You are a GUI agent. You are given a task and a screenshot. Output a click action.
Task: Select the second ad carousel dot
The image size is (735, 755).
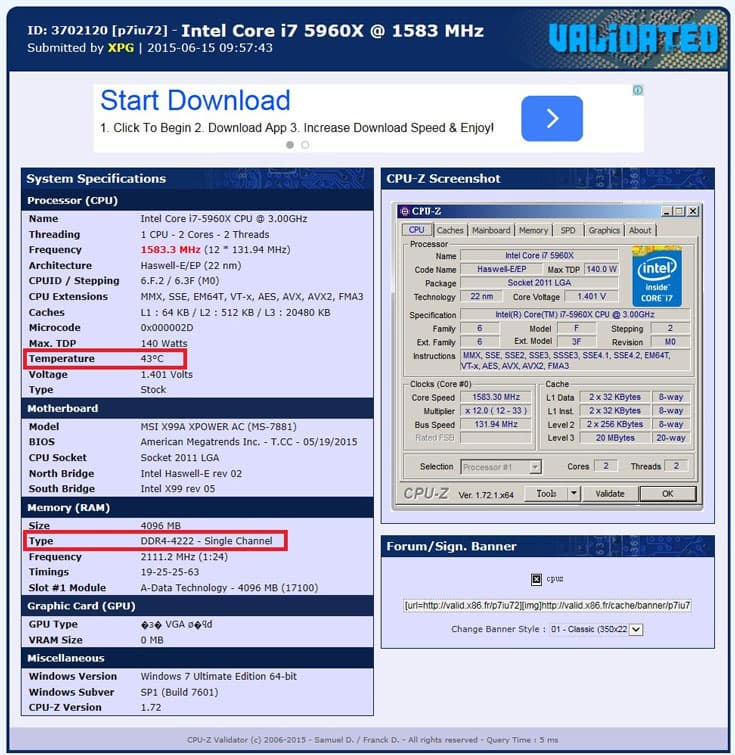click(x=305, y=144)
